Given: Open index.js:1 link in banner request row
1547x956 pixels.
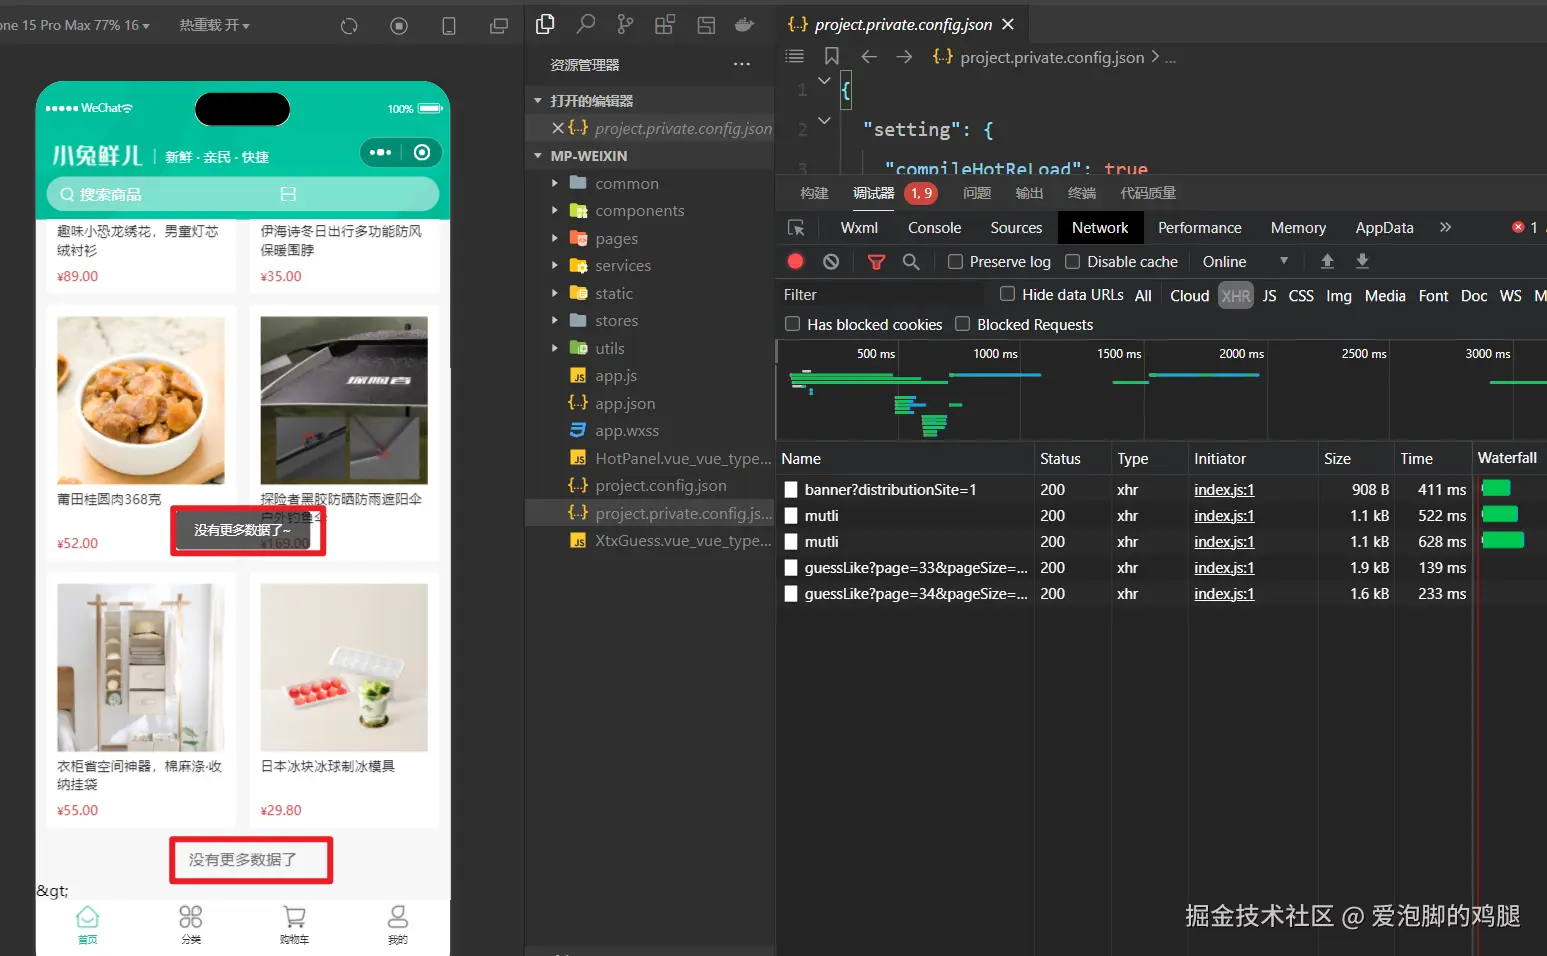Looking at the screenshot, I should tap(1224, 490).
